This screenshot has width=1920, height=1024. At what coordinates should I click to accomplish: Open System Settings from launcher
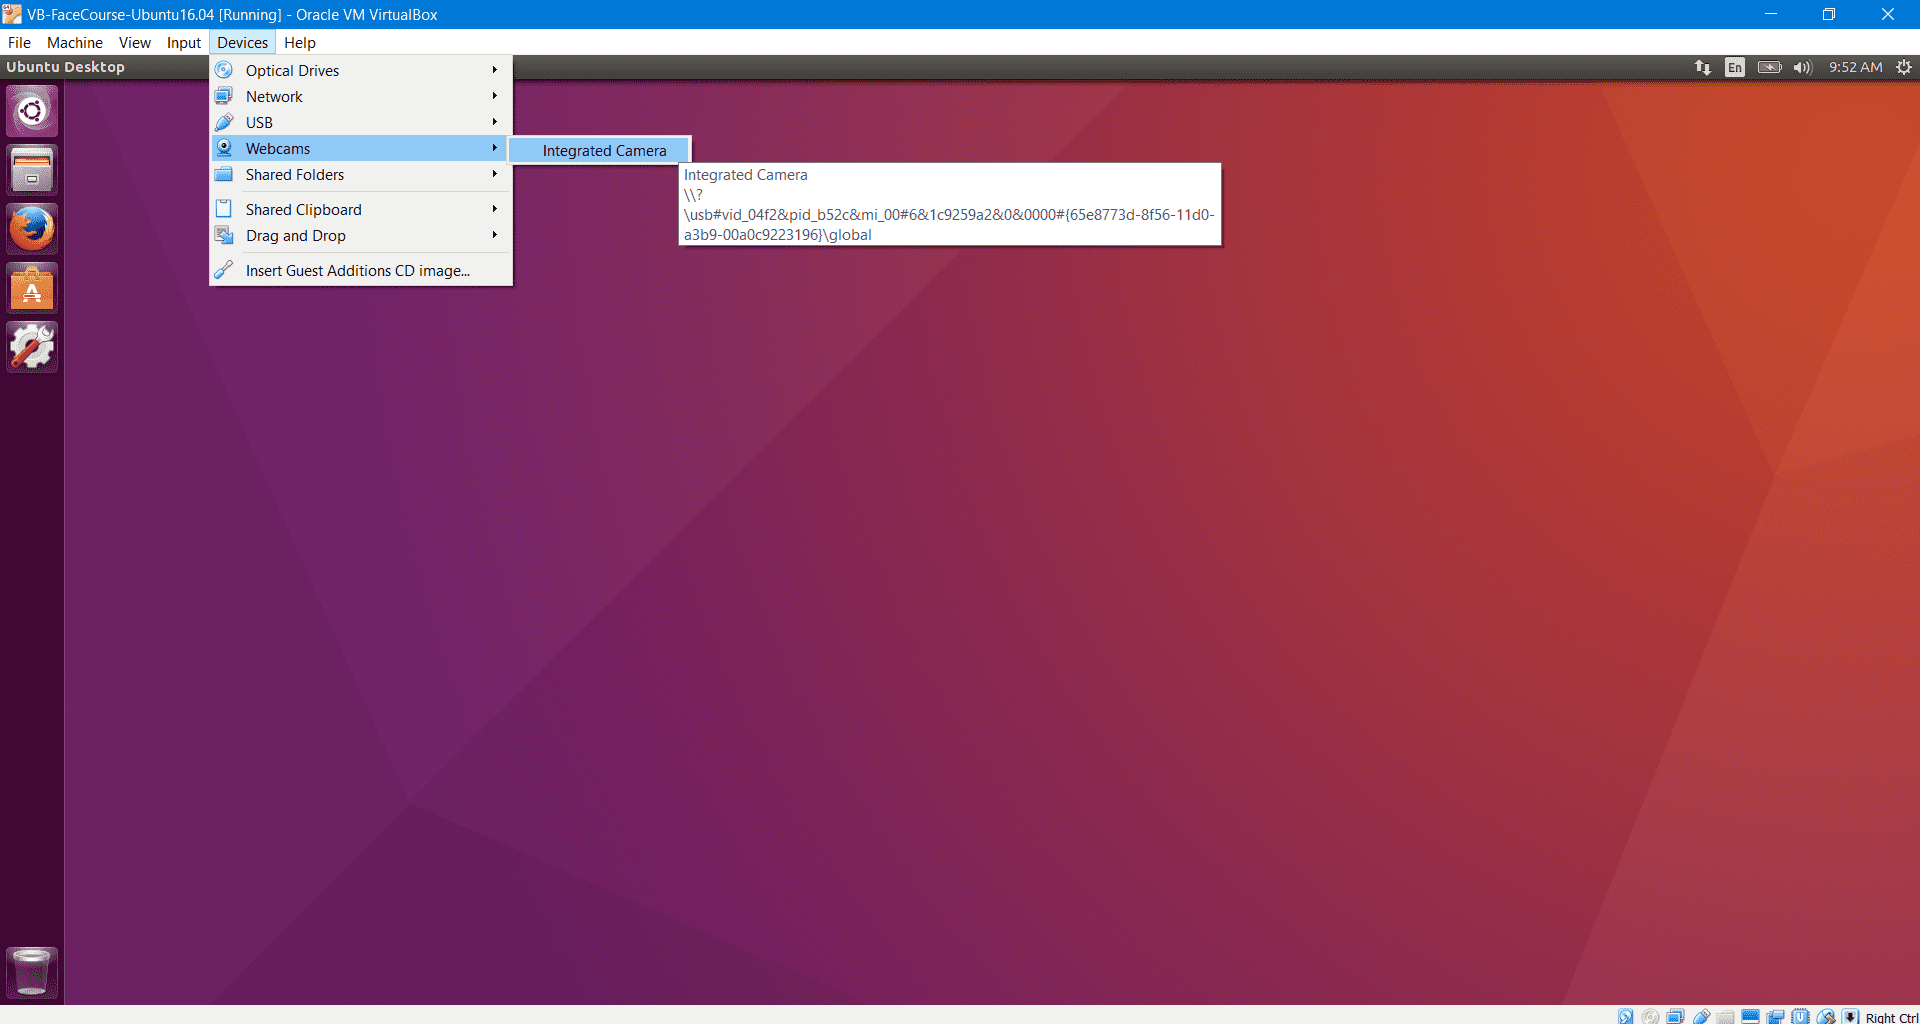pos(32,346)
